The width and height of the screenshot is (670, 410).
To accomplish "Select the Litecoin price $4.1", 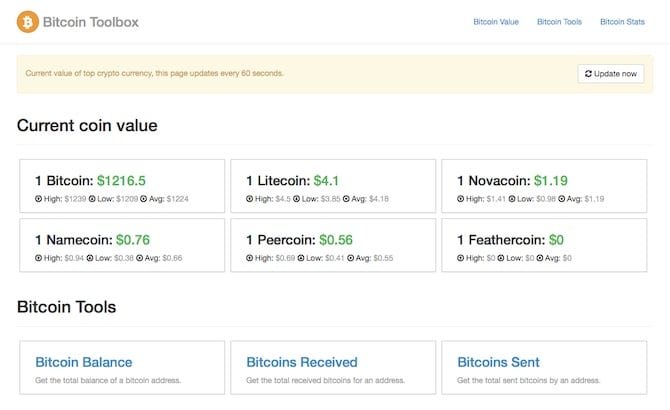I will point(326,181).
